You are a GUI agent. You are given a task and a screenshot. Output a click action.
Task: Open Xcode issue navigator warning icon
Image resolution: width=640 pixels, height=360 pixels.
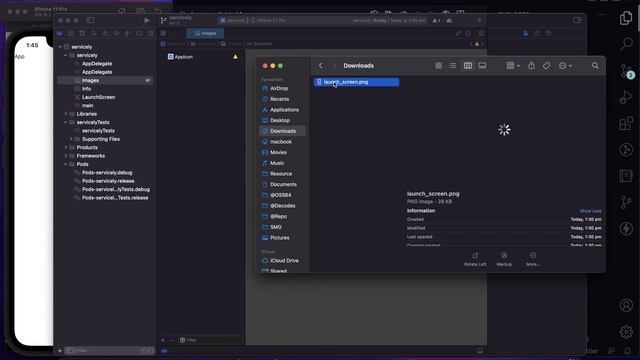105,33
